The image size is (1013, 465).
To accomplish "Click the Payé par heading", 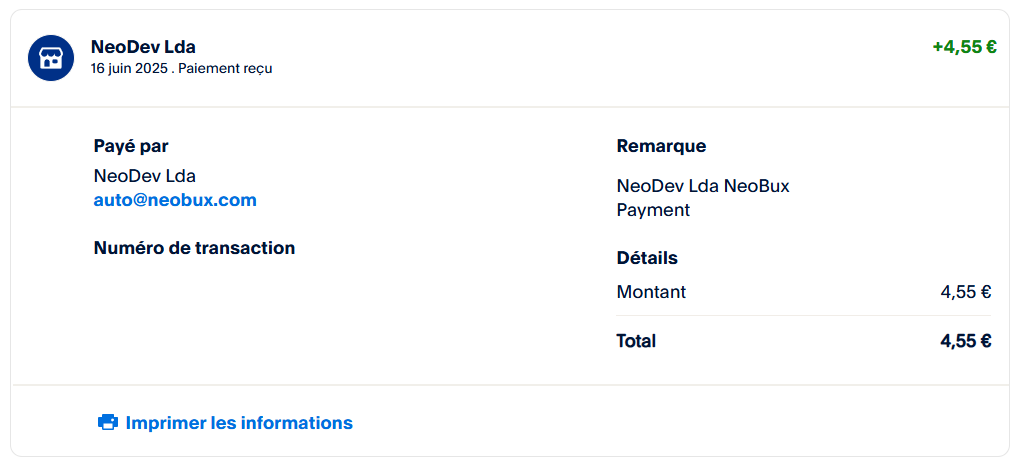I will point(131,147).
